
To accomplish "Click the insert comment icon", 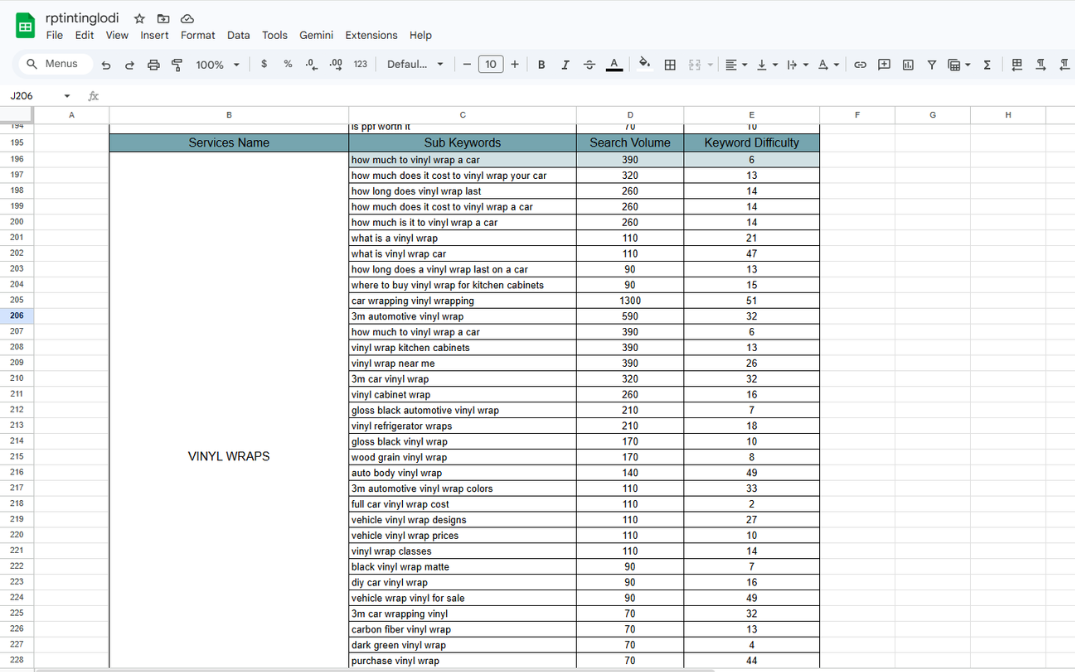I will click(884, 65).
